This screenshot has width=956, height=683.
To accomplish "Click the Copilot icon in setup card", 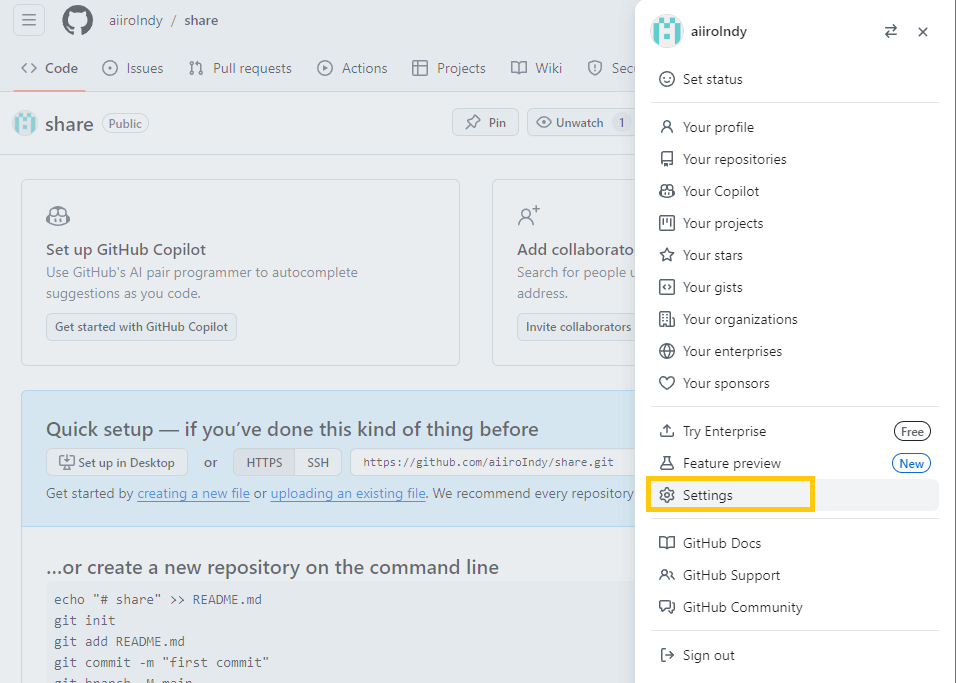I will [x=58, y=216].
